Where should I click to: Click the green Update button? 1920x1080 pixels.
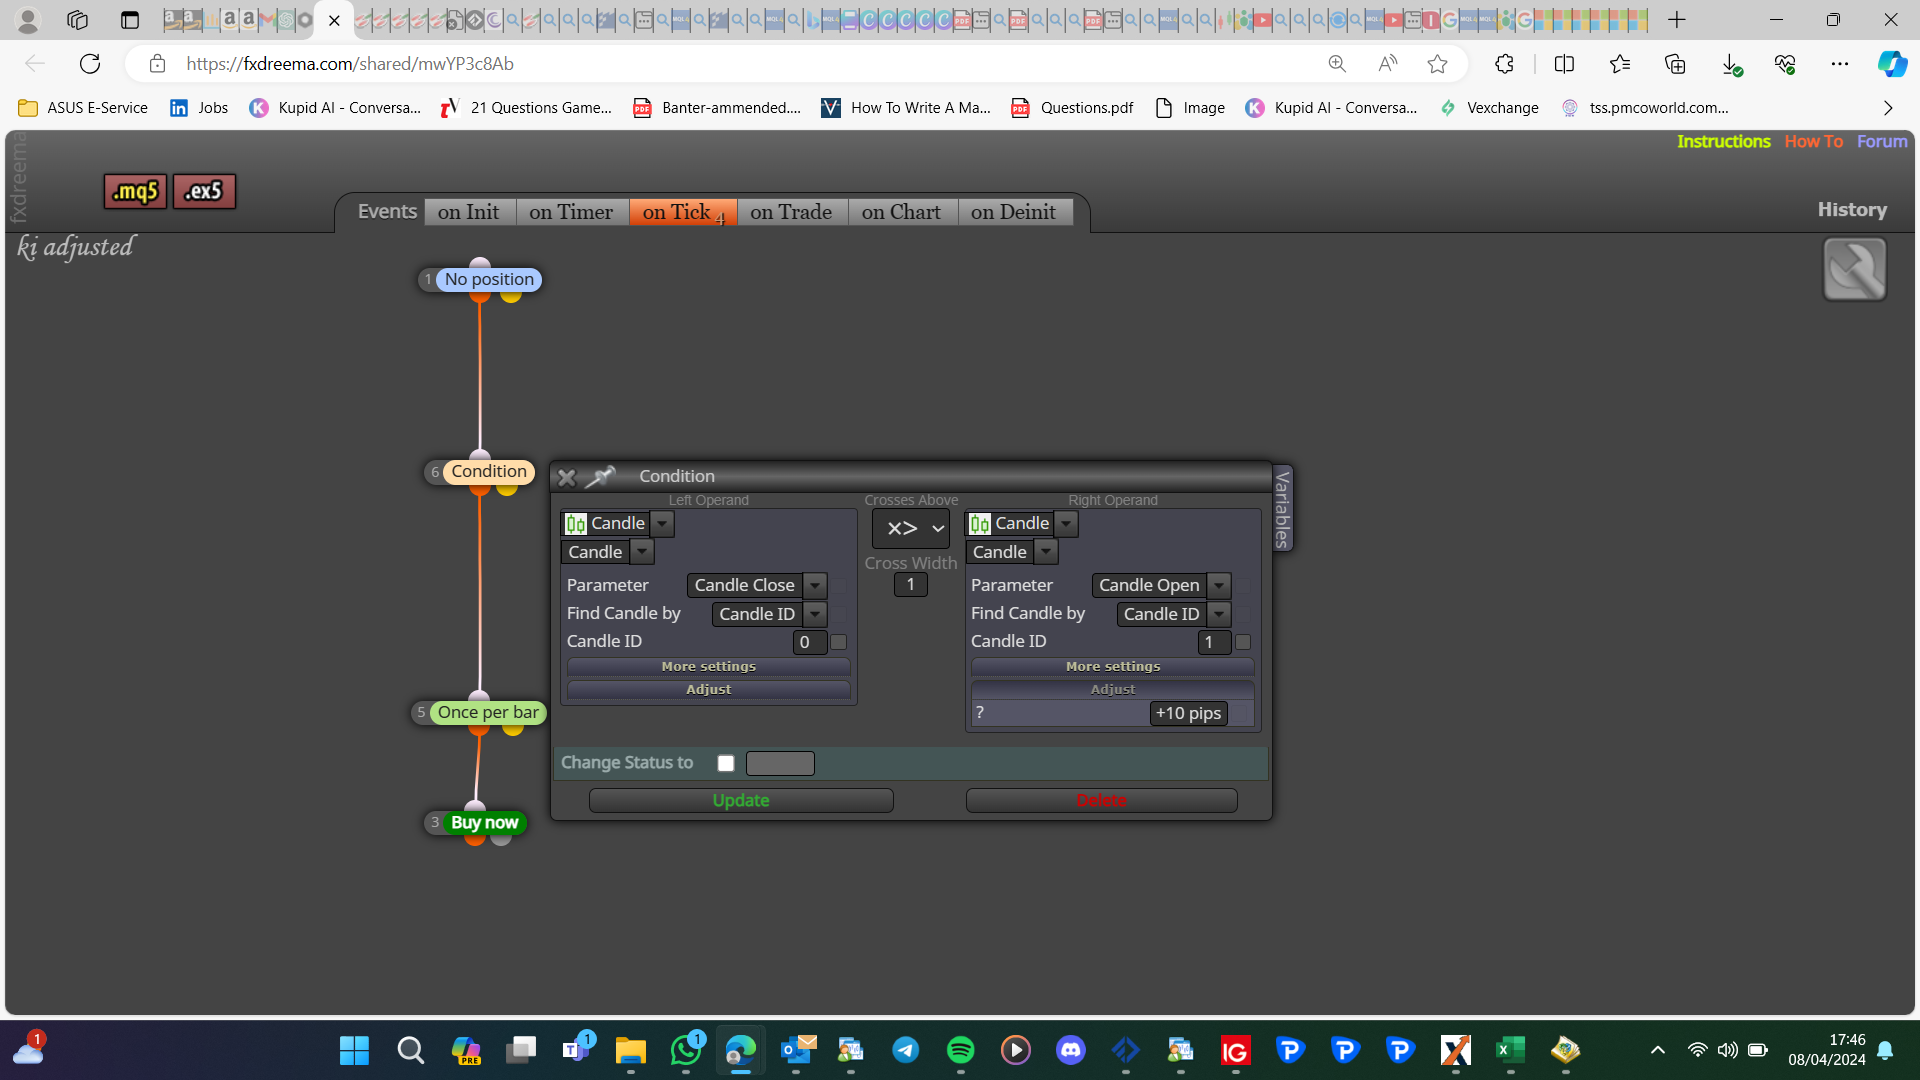click(741, 801)
